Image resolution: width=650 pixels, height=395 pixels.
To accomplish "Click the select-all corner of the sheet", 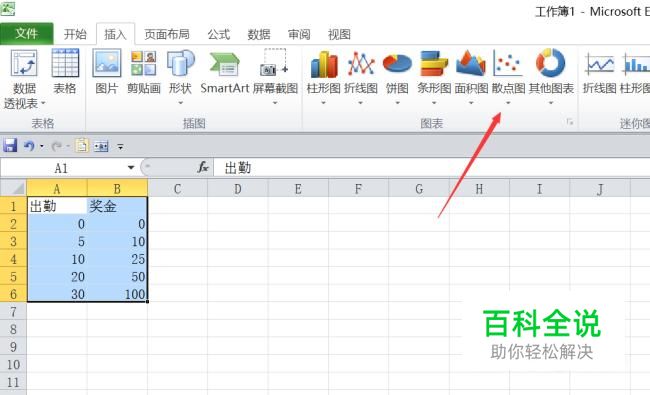I will 13,189.
